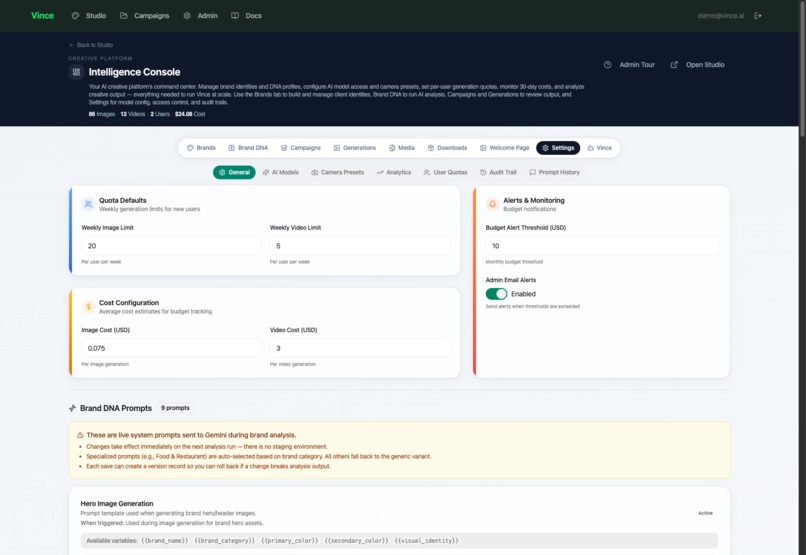The image size is (806, 555).
Task: Click the {{visual_identity}} variable chip
Action: (x=427, y=541)
